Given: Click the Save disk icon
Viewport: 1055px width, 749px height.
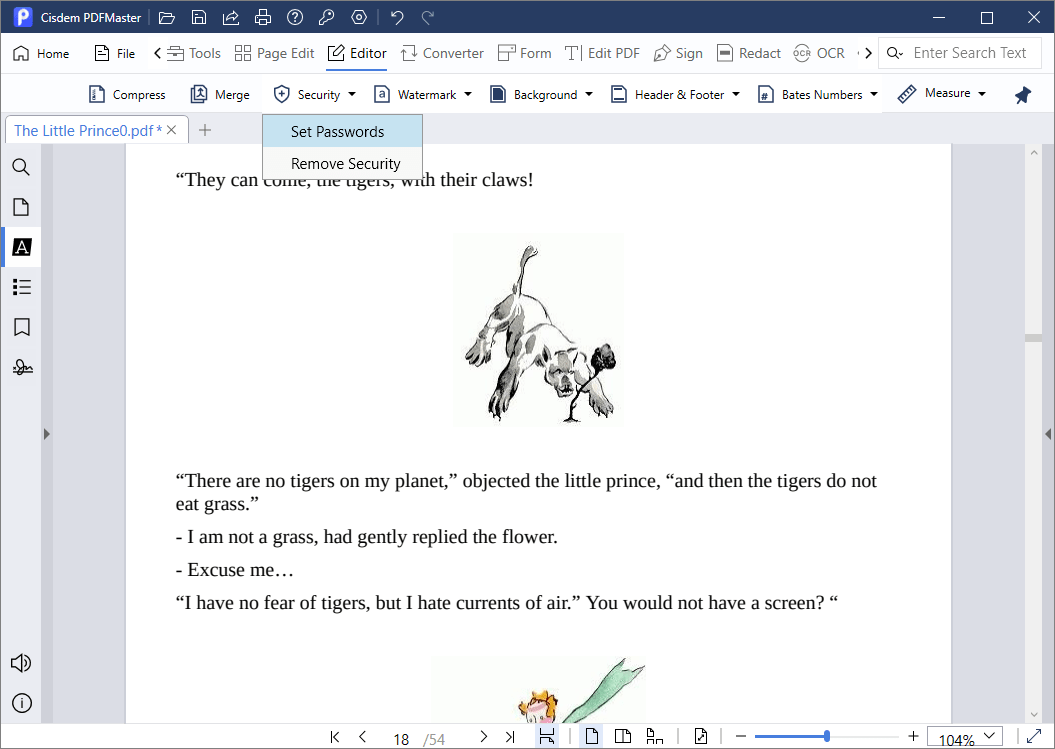Looking at the screenshot, I should click(x=198, y=17).
